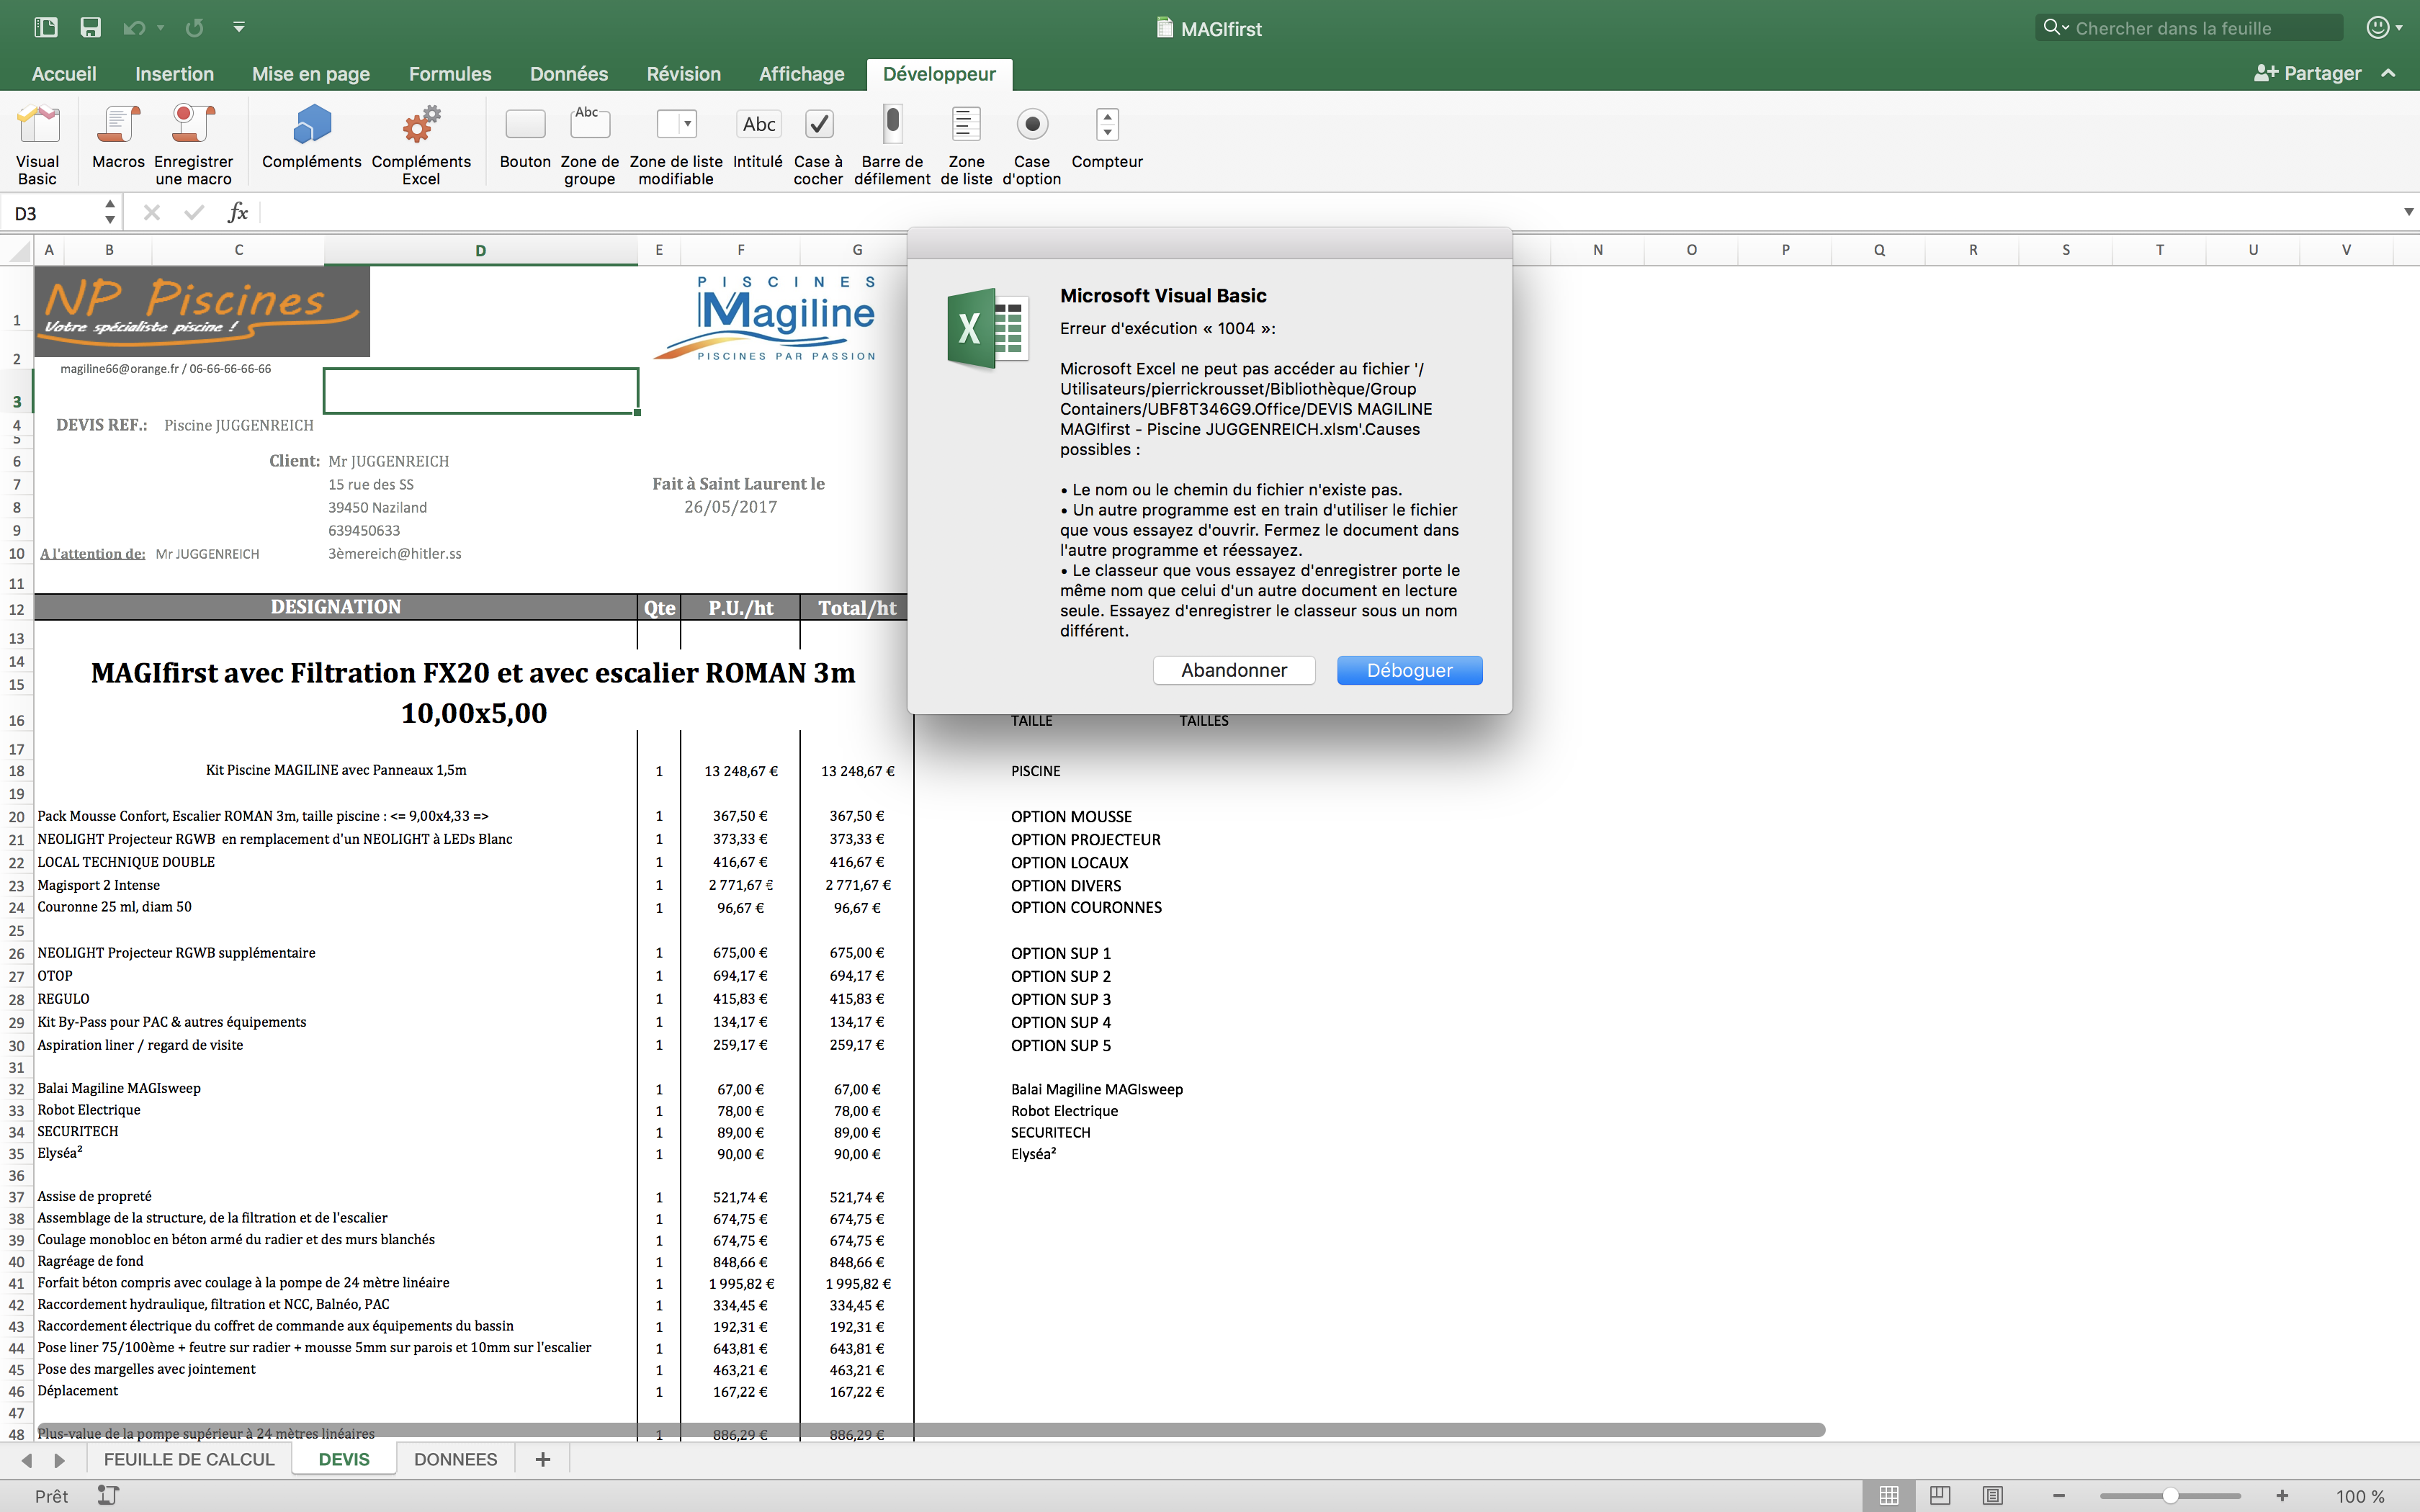
Task: Click the Select All corner of the grid
Action: coord(17,250)
